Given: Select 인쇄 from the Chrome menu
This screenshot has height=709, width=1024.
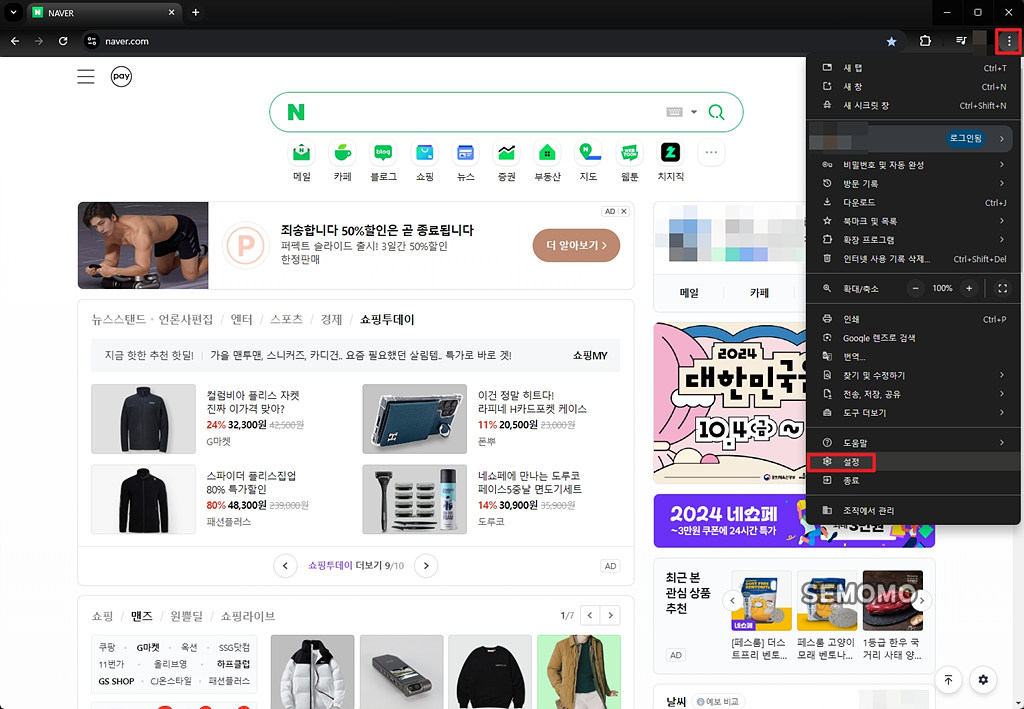Looking at the screenshot, I should 914,319.
